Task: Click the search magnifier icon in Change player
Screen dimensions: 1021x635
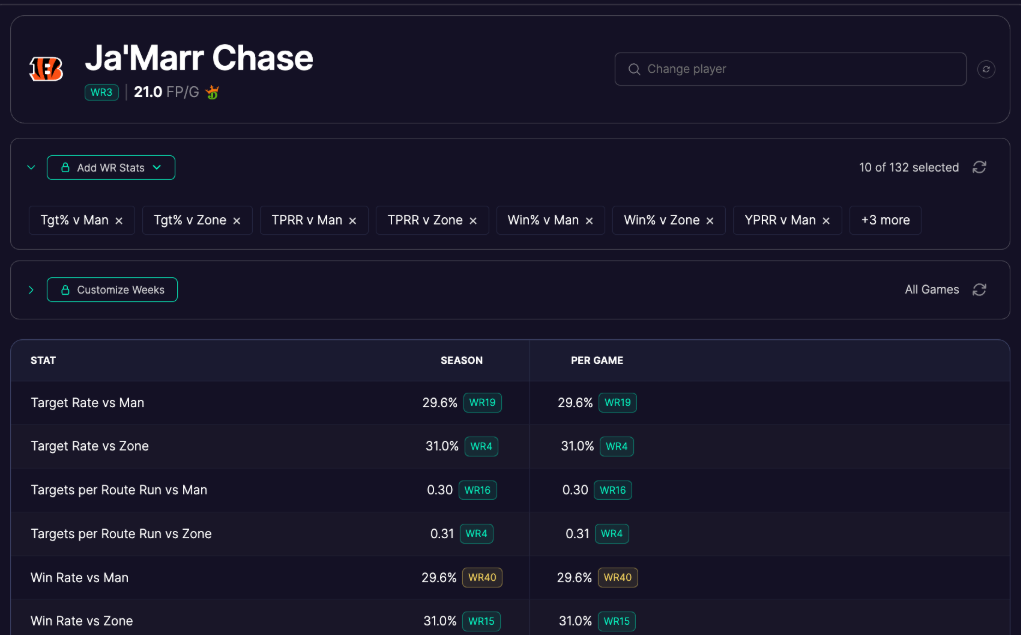Action: coord(634,69)
